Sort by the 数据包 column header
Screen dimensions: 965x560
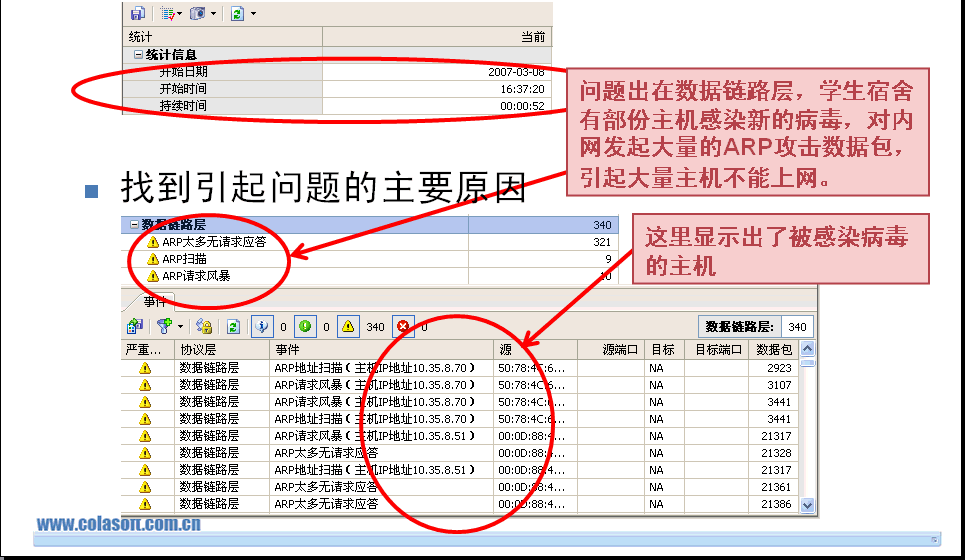pyautogui.click(x=774, y=350)
